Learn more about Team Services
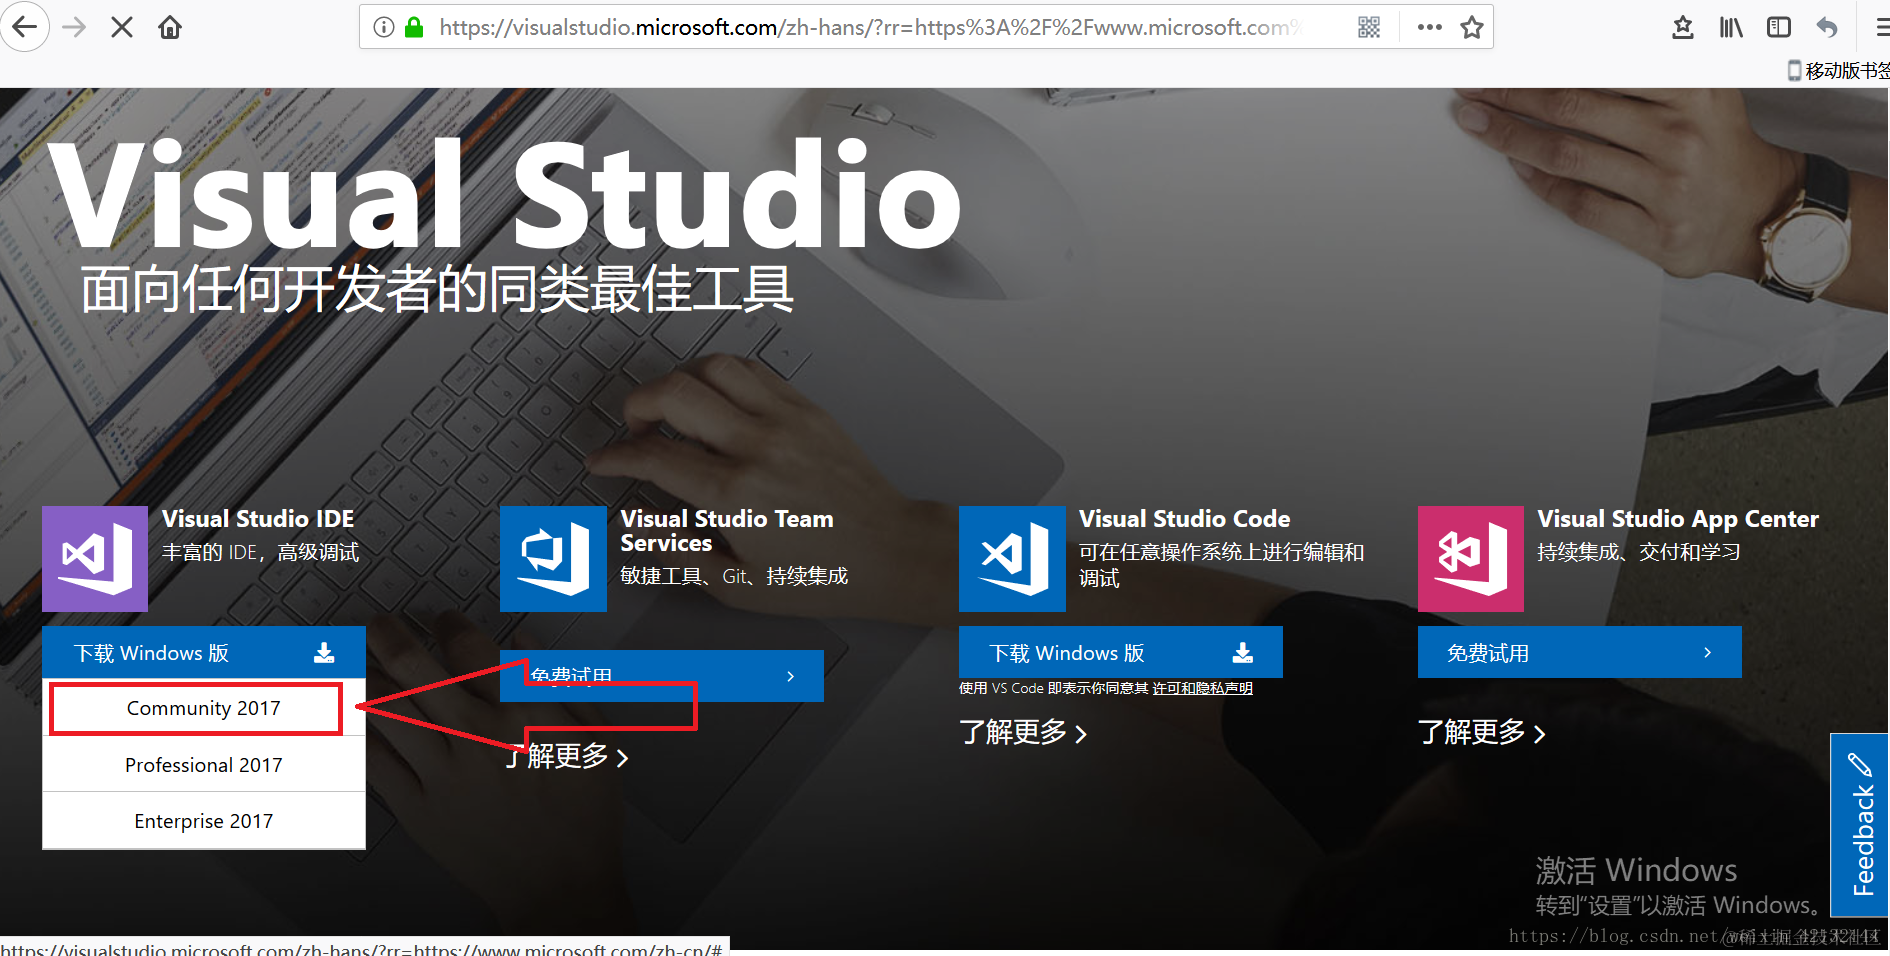 coord(566,757)
